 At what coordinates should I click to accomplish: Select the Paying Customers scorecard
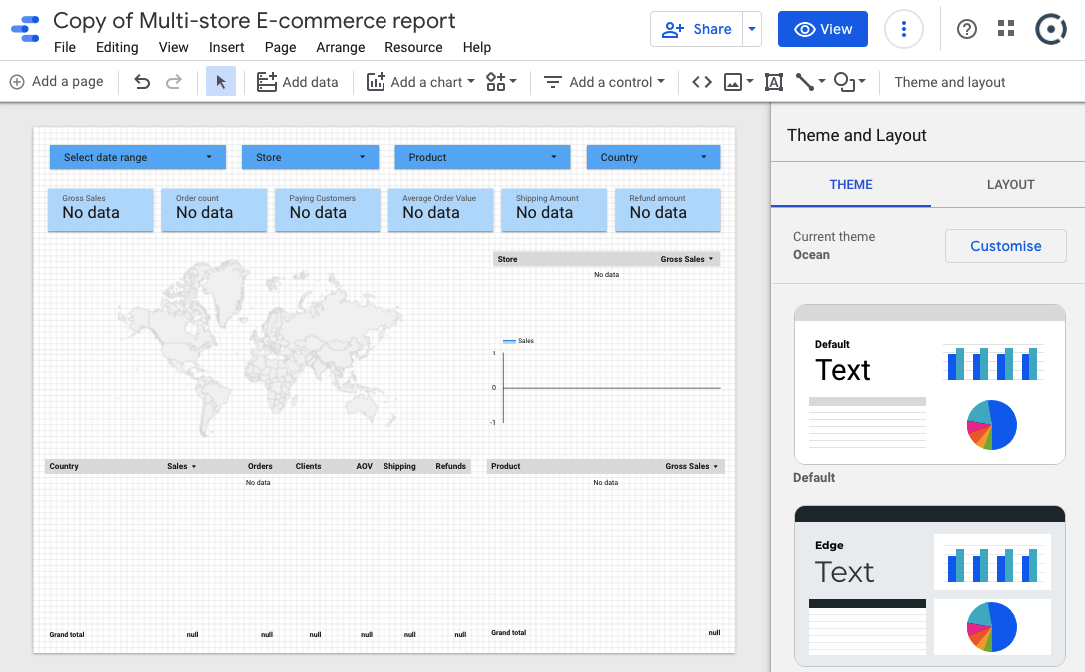click(327, 210)
